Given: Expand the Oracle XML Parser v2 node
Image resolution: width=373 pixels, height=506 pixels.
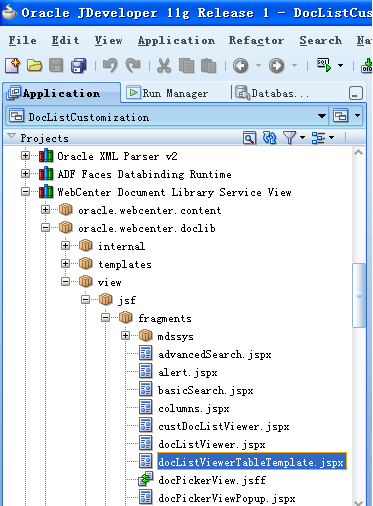Looking at the screenshot, I should tap(25, 156).
